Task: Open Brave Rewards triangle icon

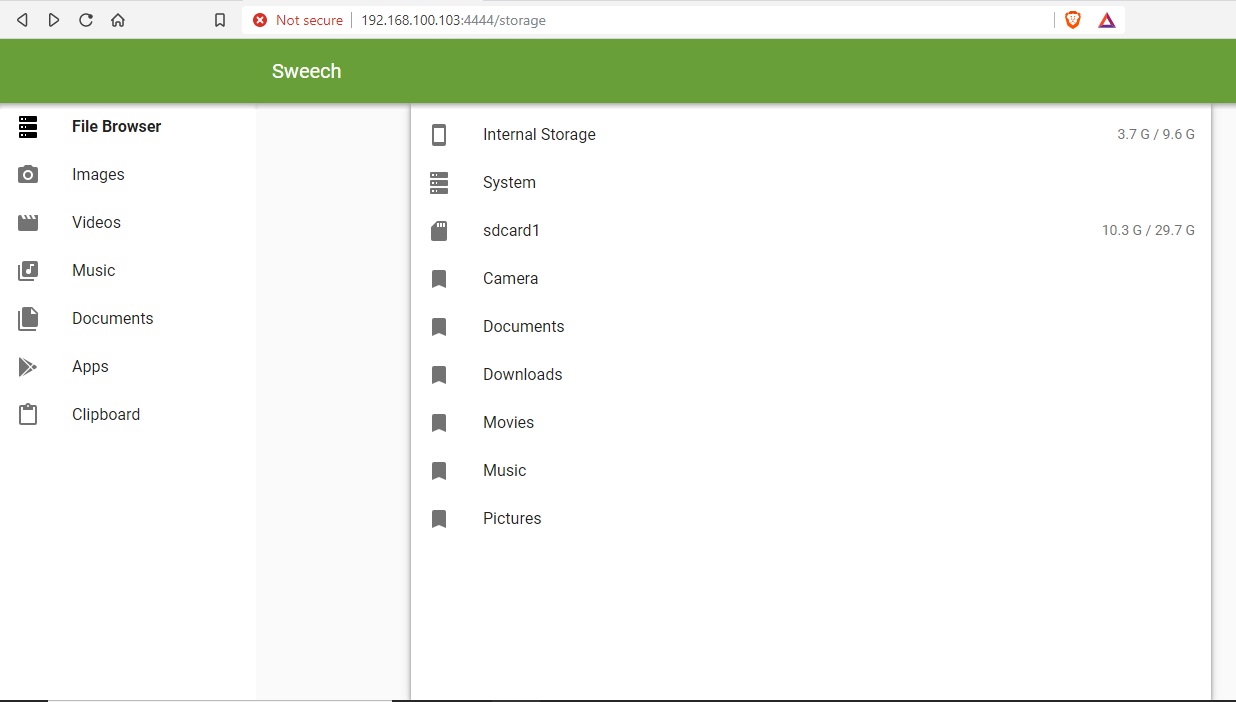Action: point(1107,20)
